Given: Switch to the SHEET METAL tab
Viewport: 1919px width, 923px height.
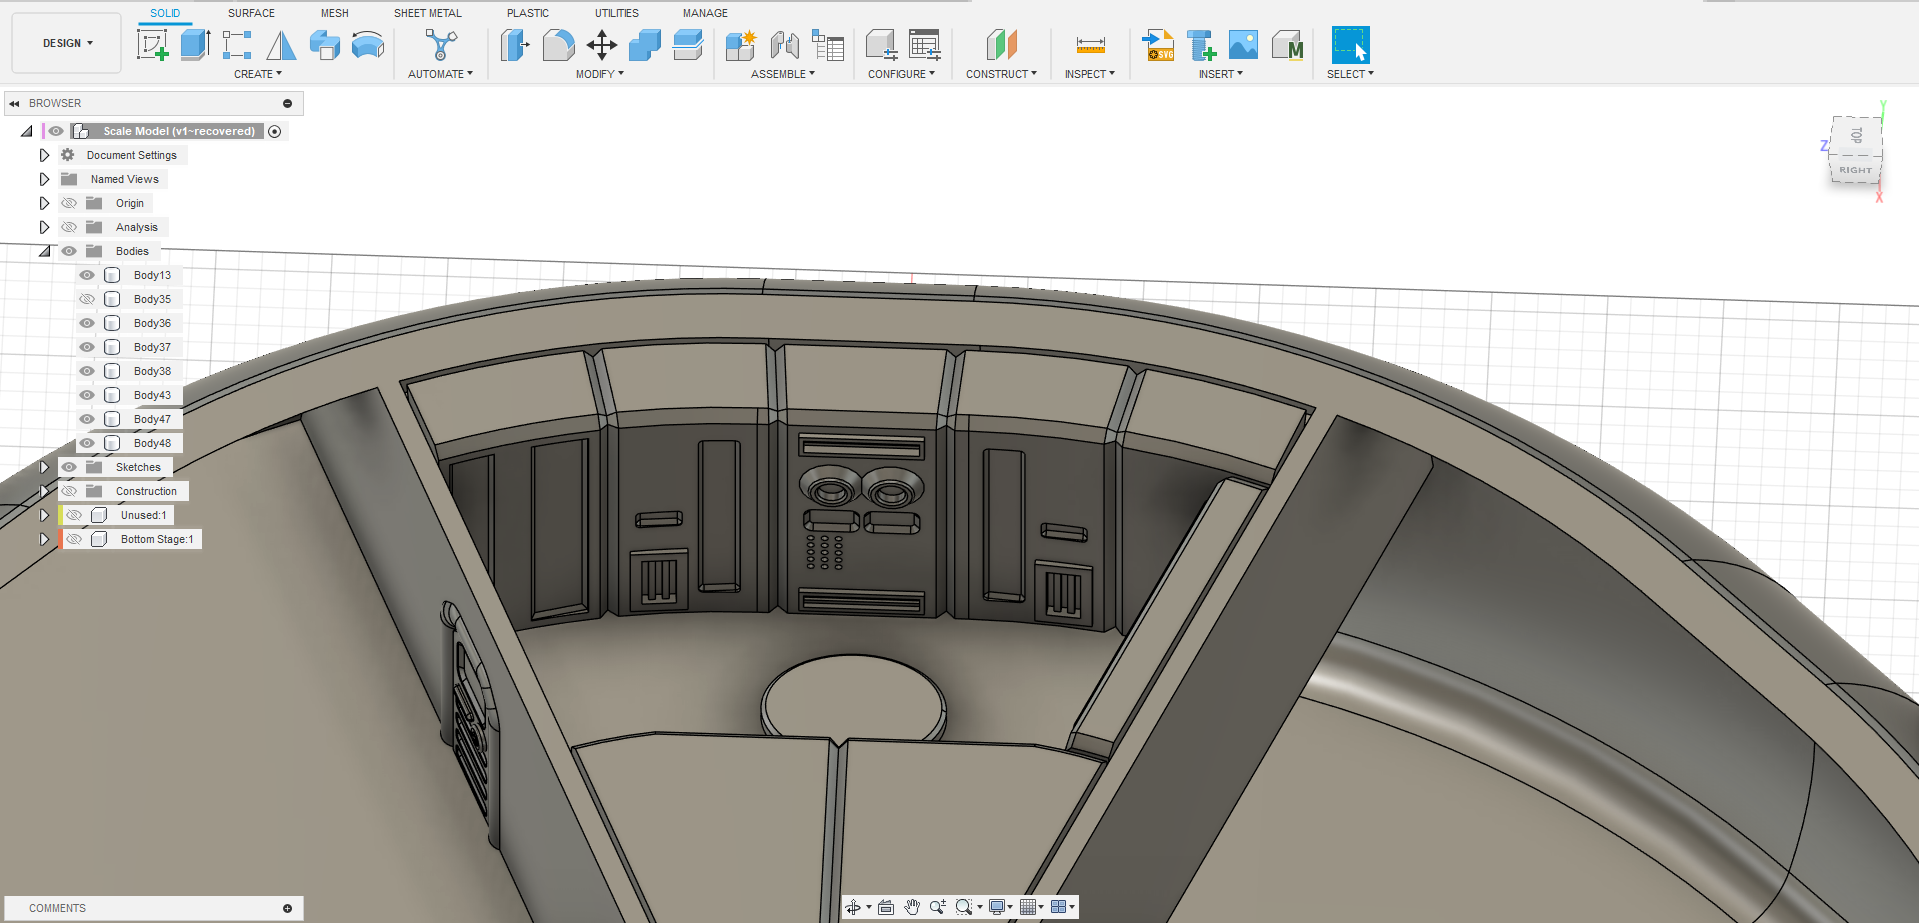Looking at the screenshot, I should click(x=428, y=13).
